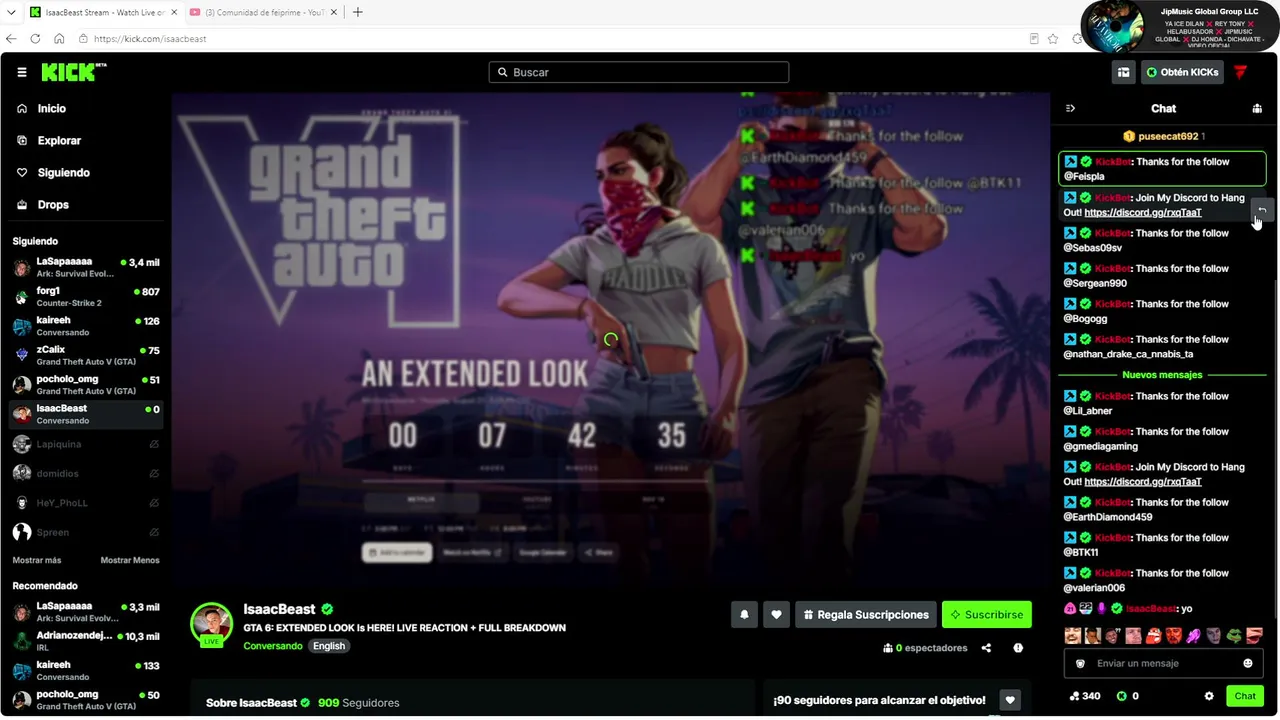Open stream info icon beside share

[x=1018, y=648]
